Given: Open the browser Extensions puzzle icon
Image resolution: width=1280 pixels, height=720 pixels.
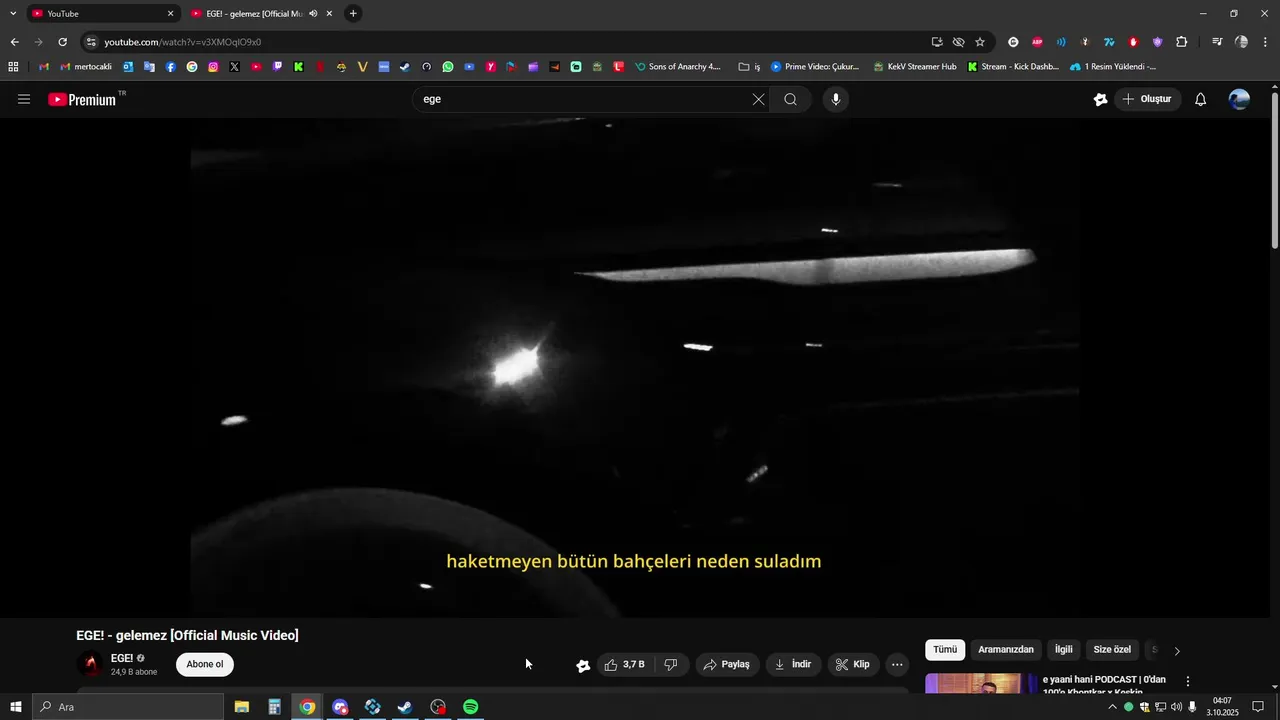Looking at the screenshot, I should coord(1182,42).
